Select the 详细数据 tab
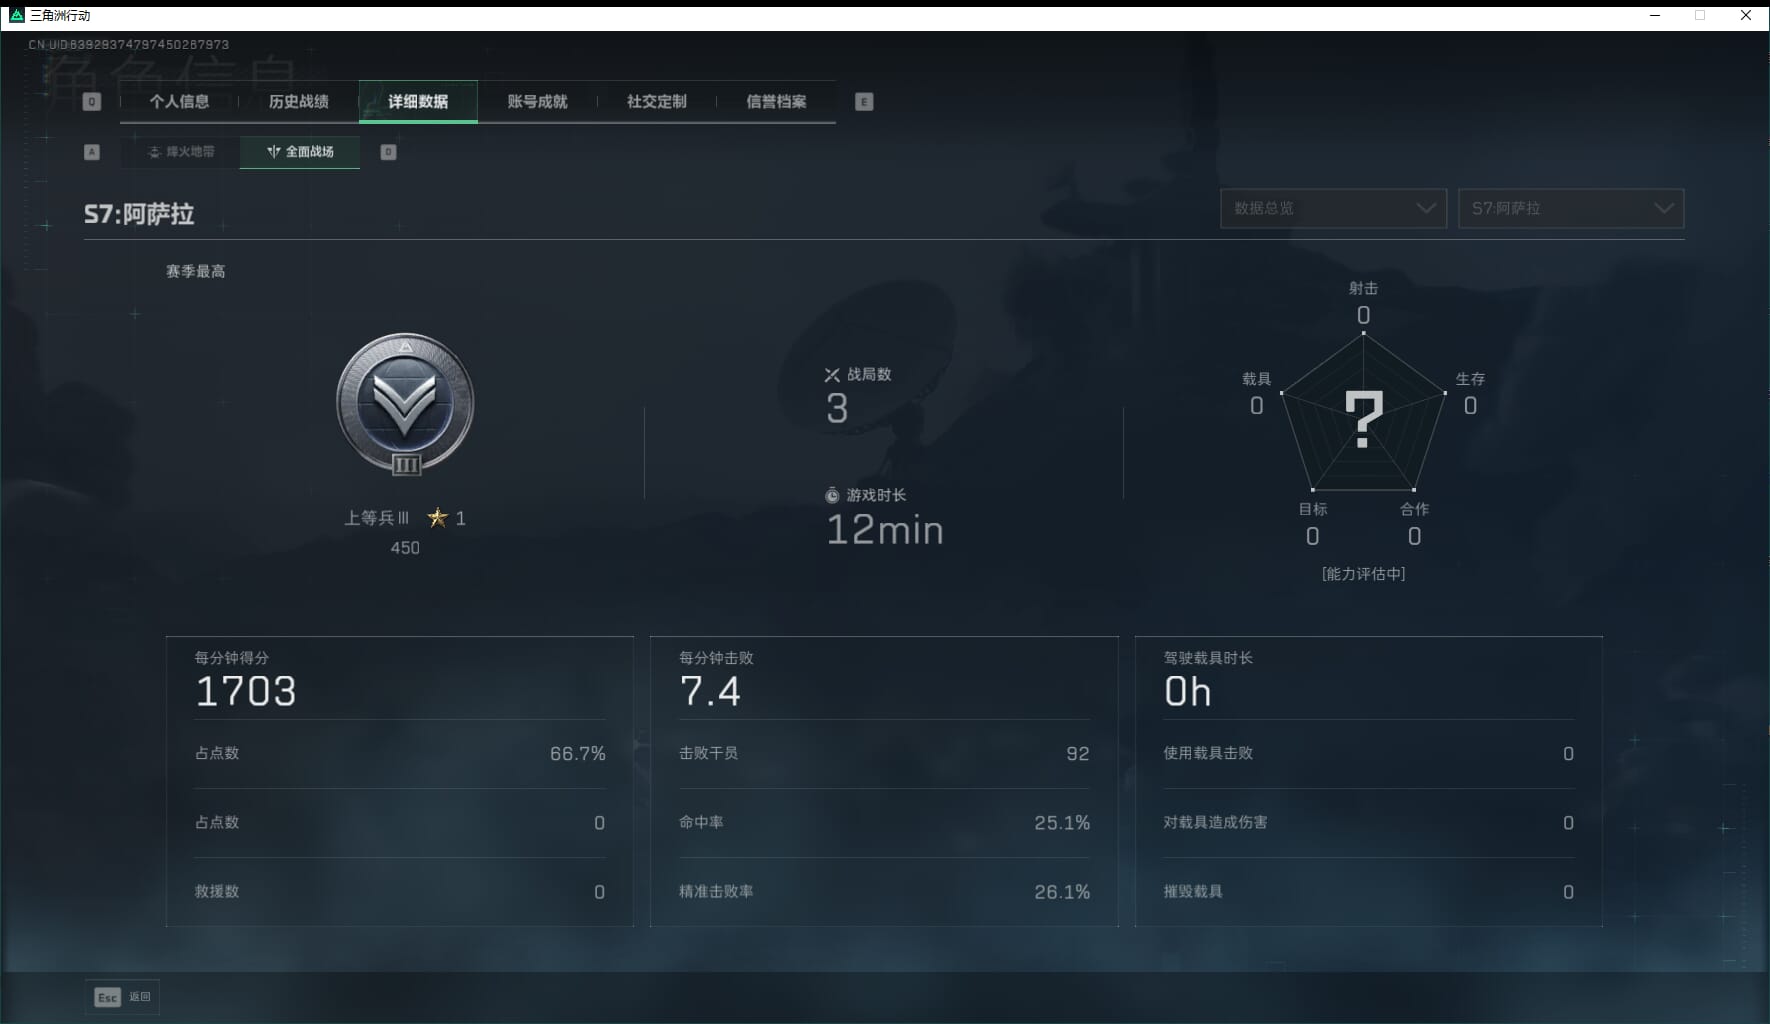Screen dimensions: 1770x1024 418,101
